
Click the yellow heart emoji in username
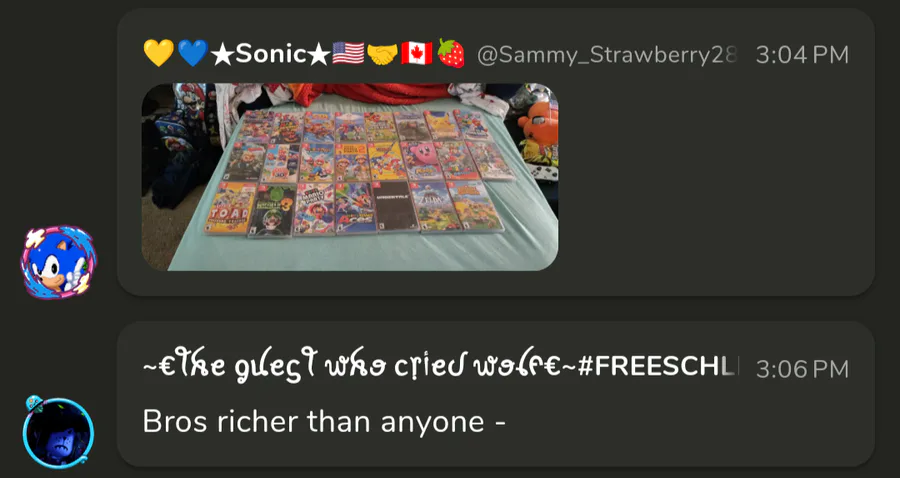click(158, 53)
